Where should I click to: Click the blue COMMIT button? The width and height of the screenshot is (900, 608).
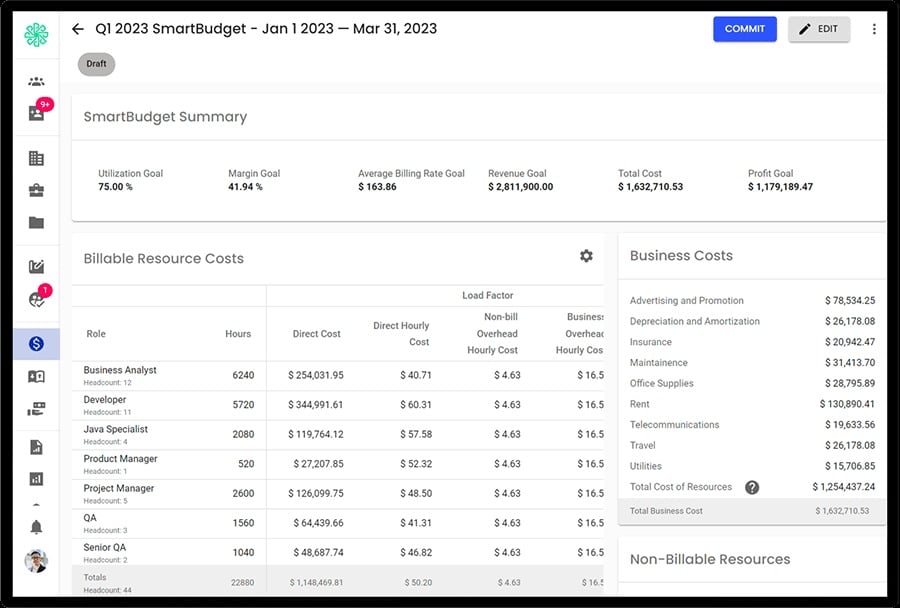pyautogui.click(x=744, y=29)
